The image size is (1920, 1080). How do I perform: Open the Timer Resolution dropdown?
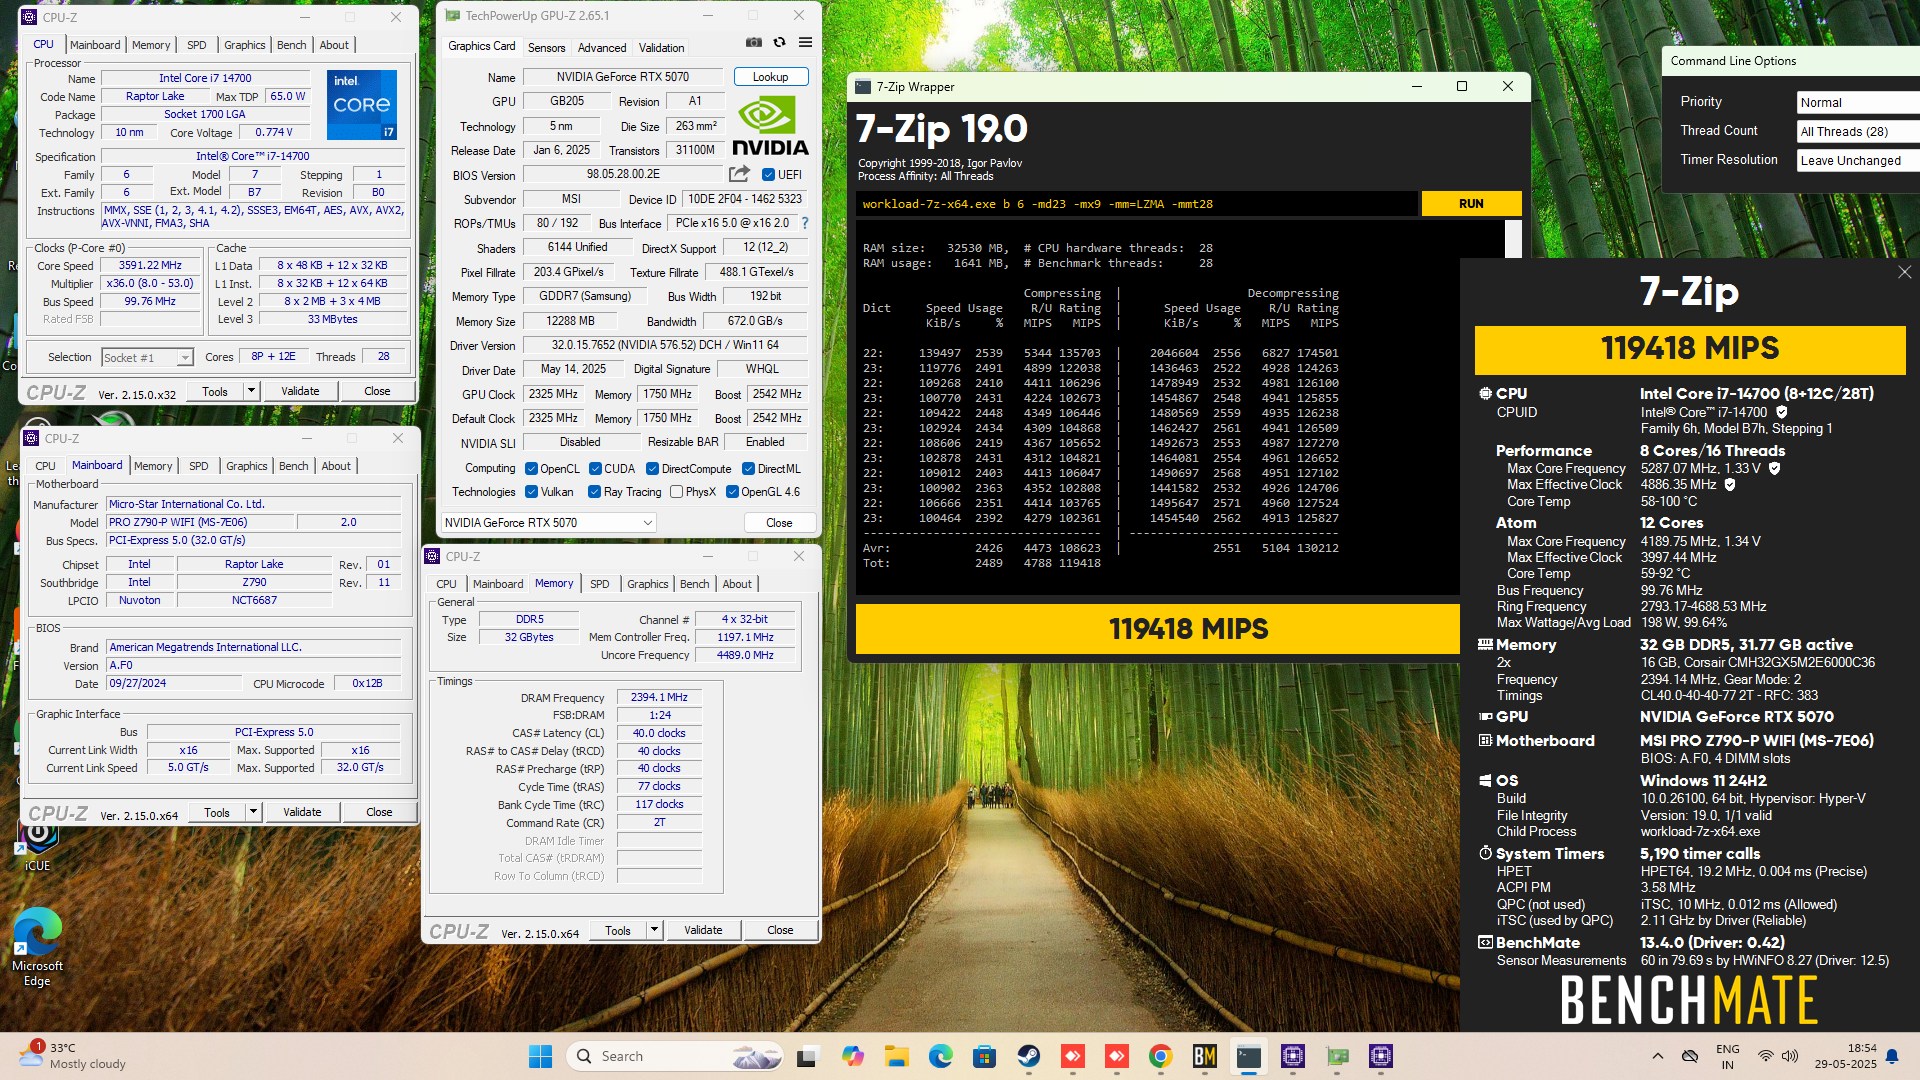pyautogui.click(x=1858, y=160)
